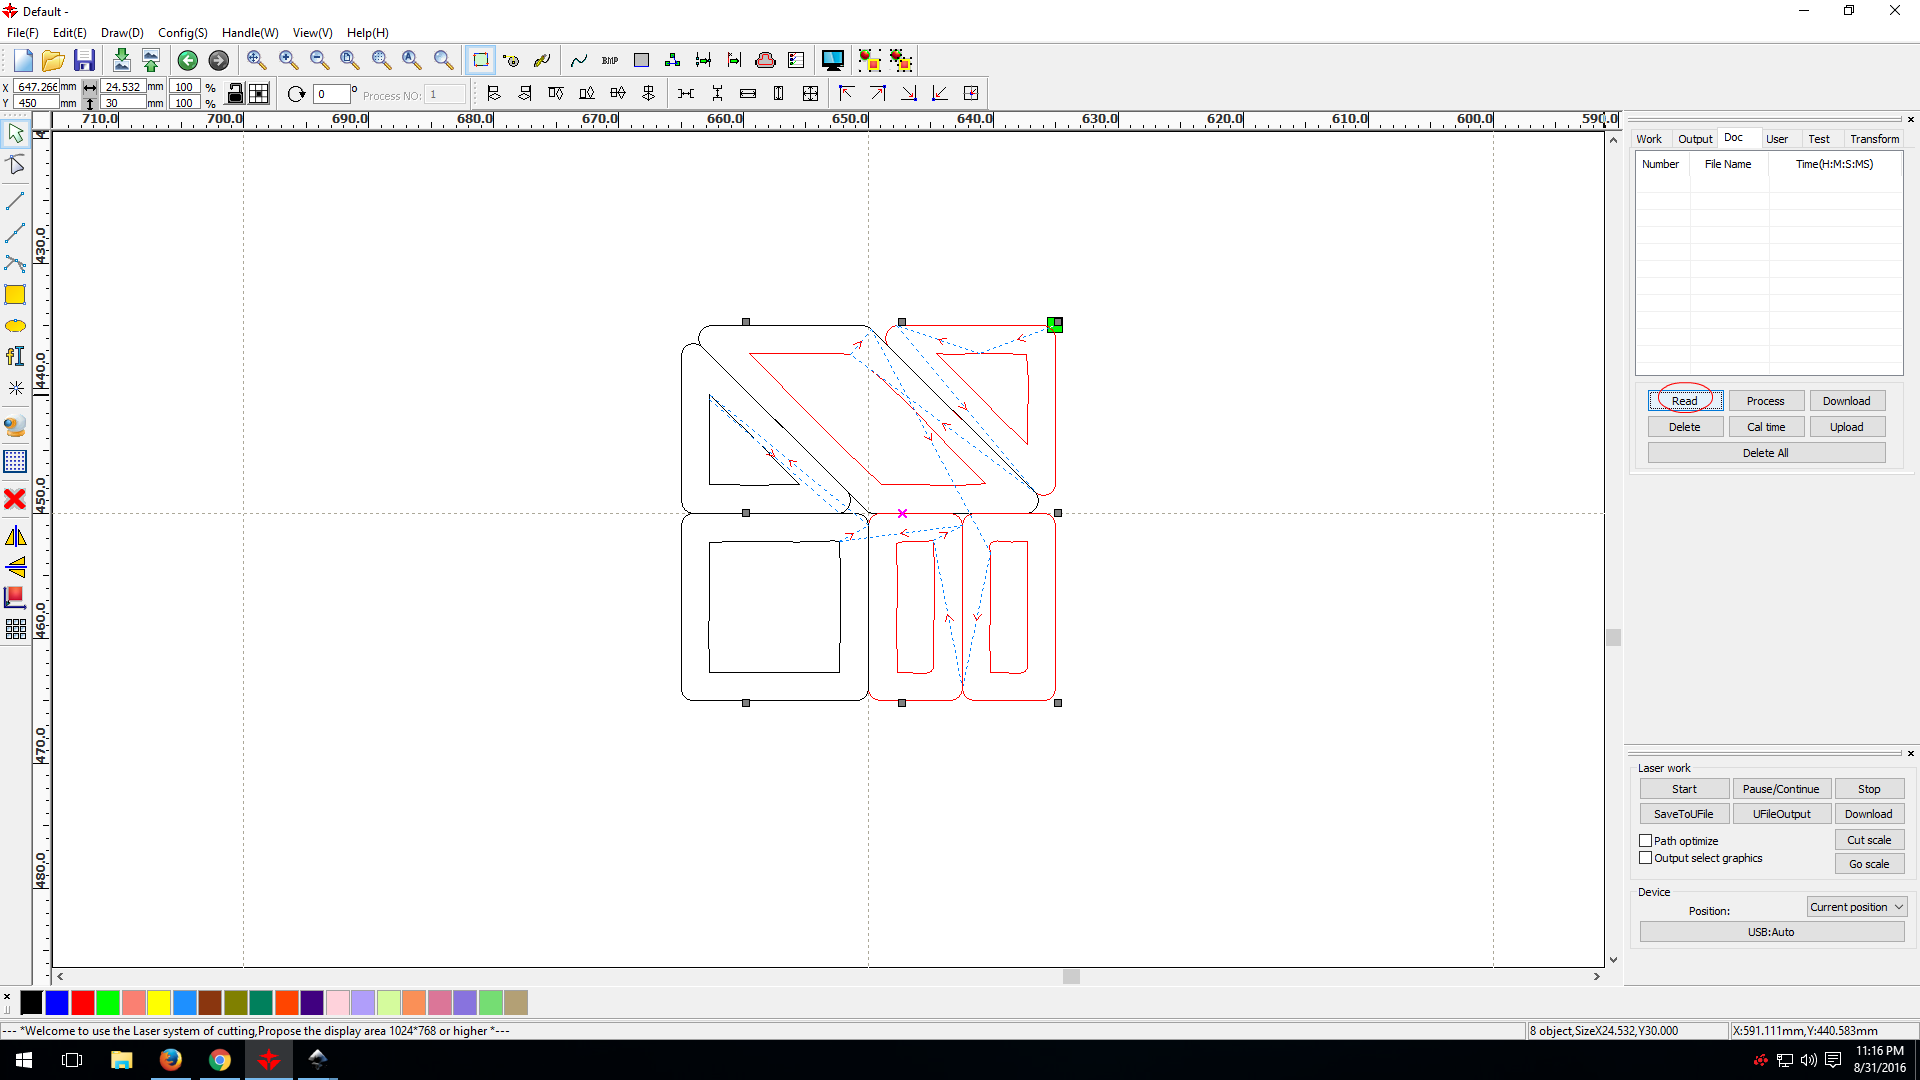This screenshot has height=1080, width=1920.
Task: Select the ellipse drawing tool
Action: pyautogui.click(x=15, y=326)
